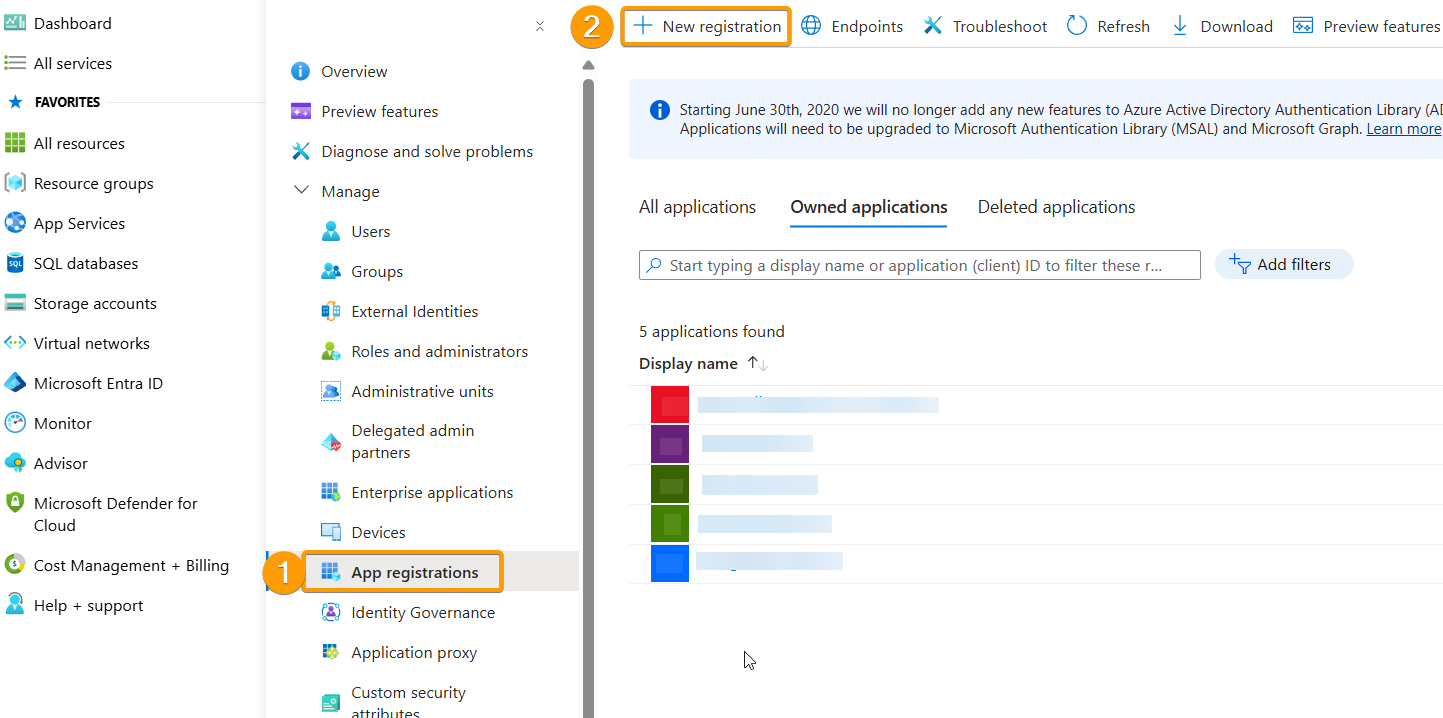Open the application with the purple thumbnail
Viewport: 1443px width, 718px height.
[670, 444]
